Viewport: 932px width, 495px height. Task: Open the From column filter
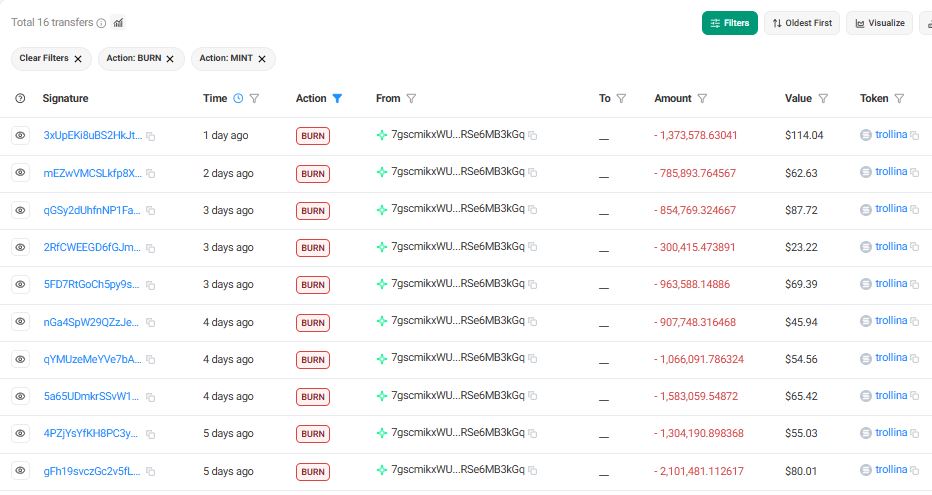tap(411, 99)
